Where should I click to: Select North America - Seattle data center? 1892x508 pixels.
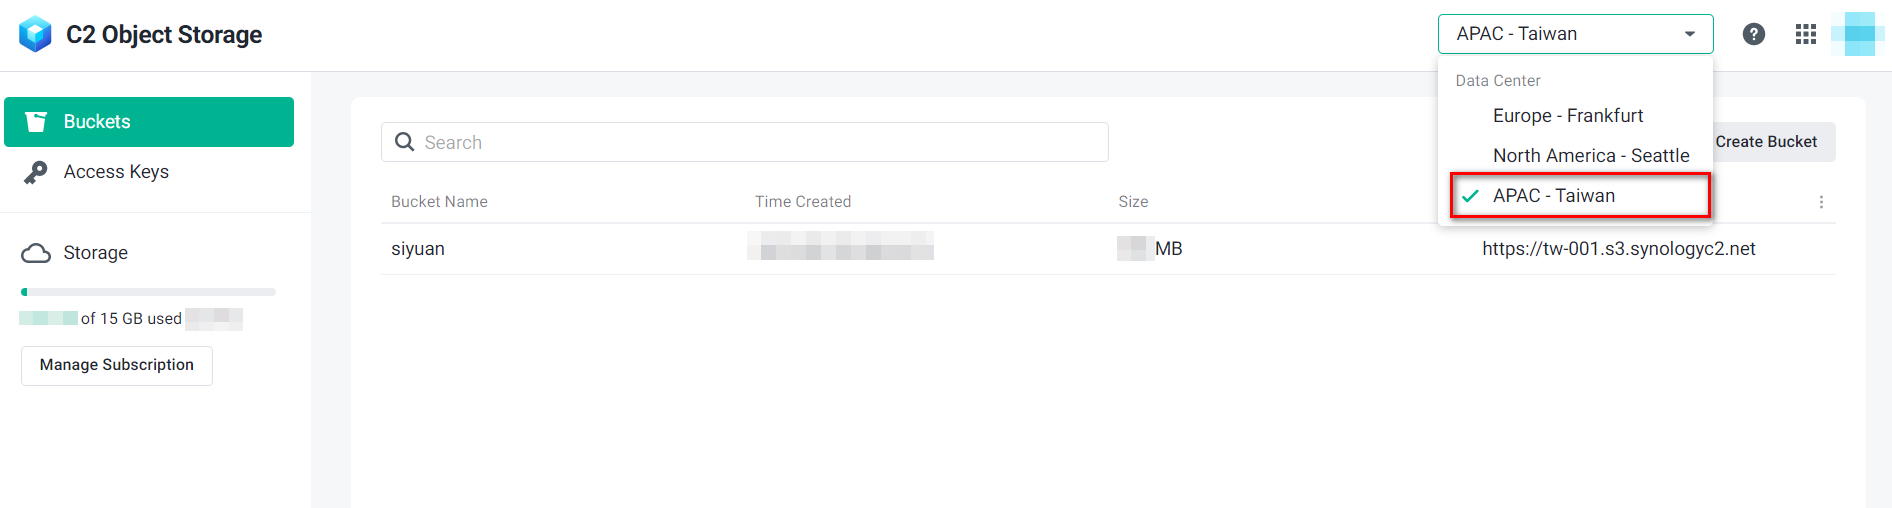1590,156
